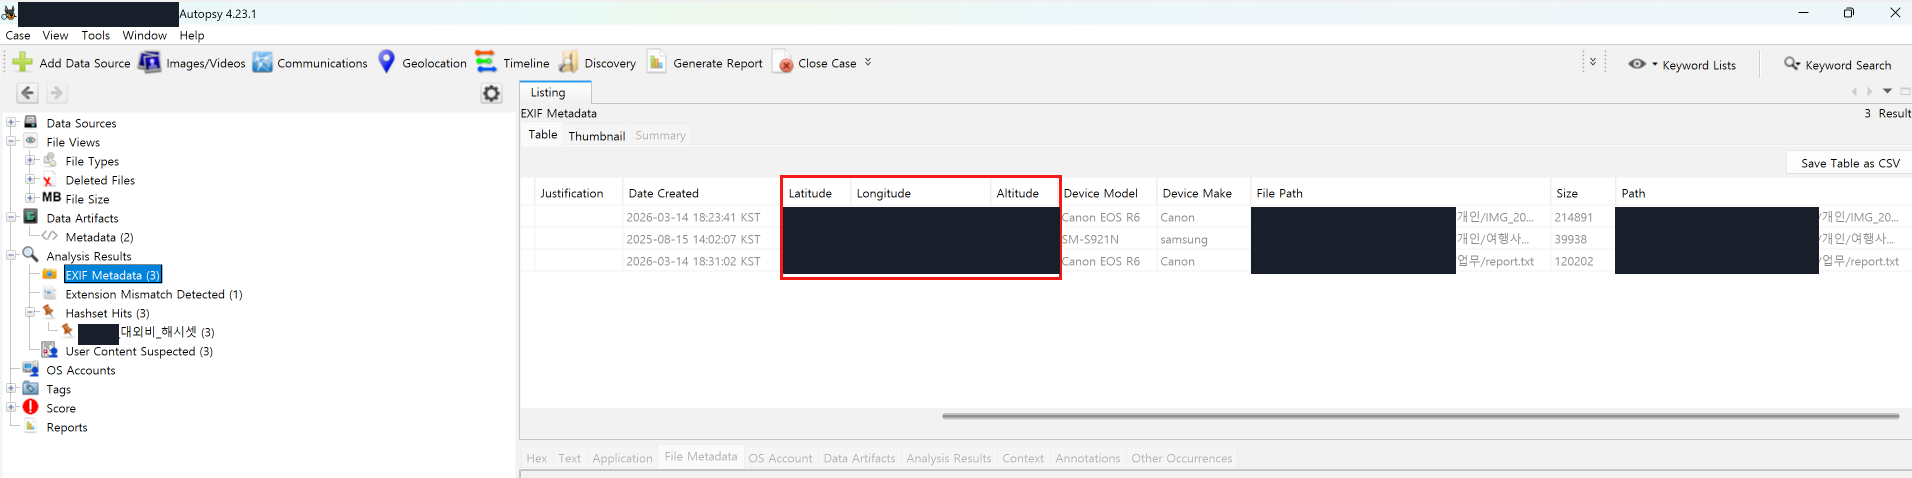
Task: Open the Window menu
Action: 144,35
